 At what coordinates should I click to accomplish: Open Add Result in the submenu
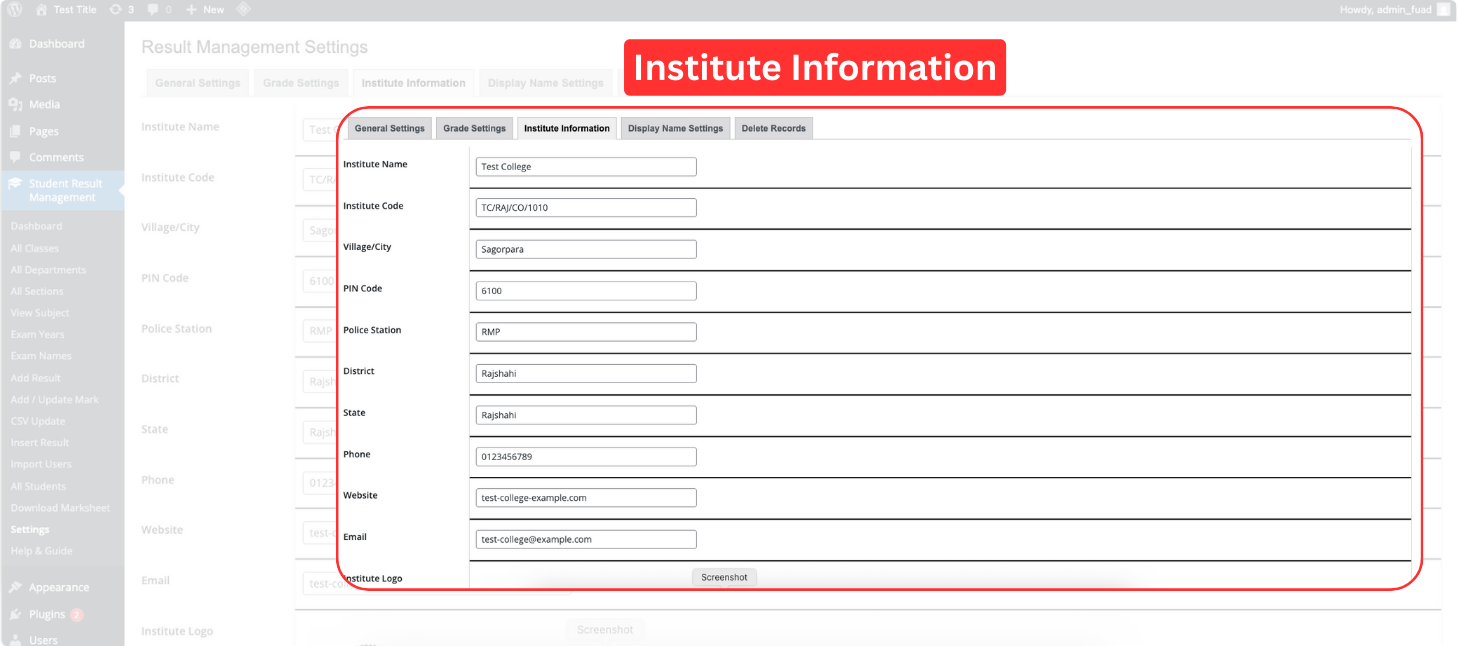(36, 378)
